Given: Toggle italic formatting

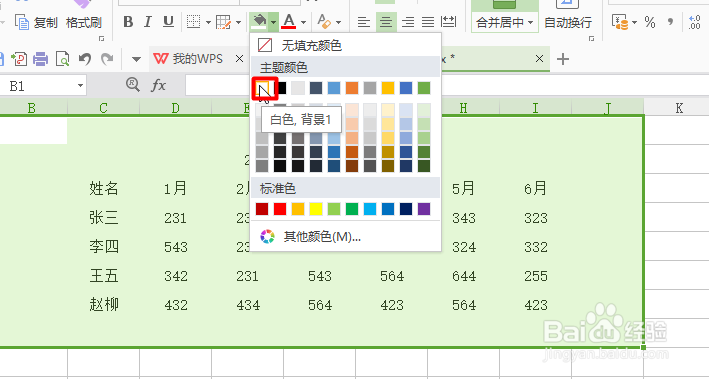Looking at the screenshot, I should click(148, 21).
